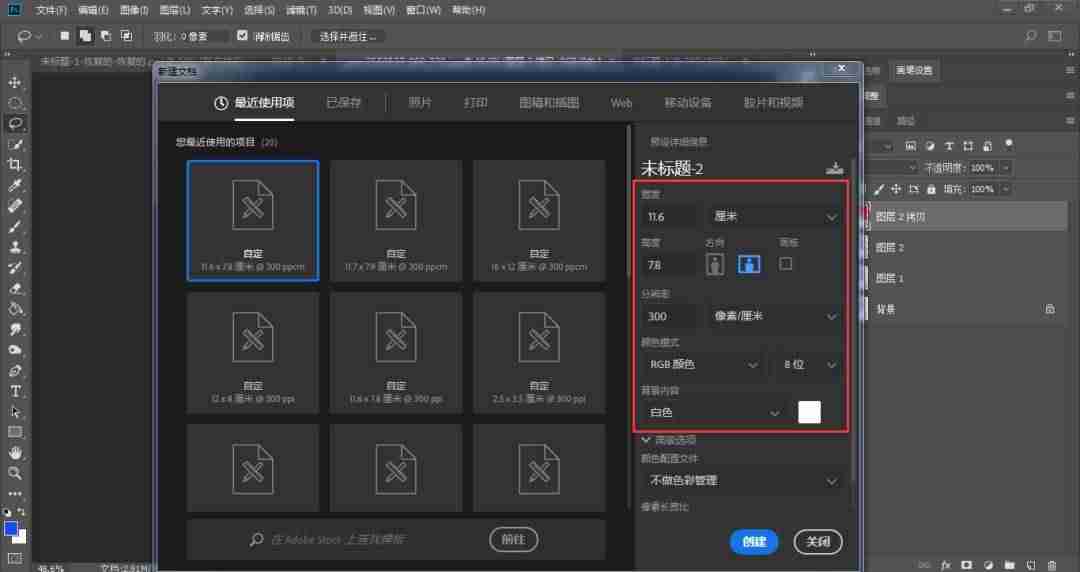
Task: Click the add to selection icon
Action: (x=85, y=36)
